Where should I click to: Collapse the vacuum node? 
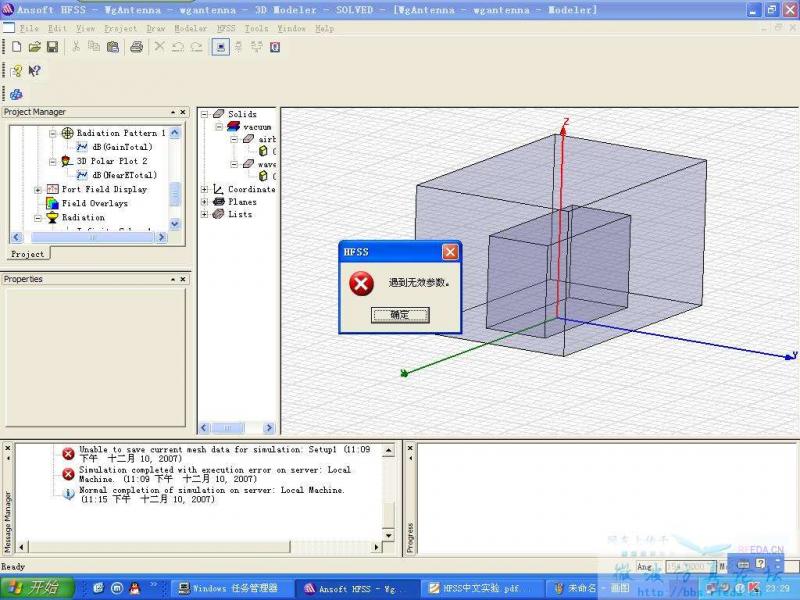(219, 127)
